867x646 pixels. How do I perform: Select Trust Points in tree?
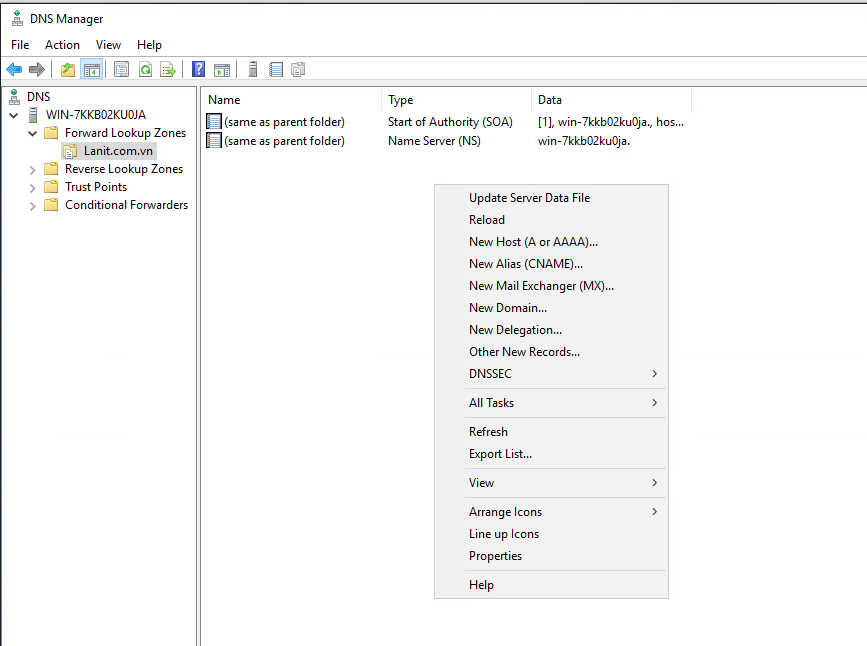pyautogui.click(x=96, y=187)
